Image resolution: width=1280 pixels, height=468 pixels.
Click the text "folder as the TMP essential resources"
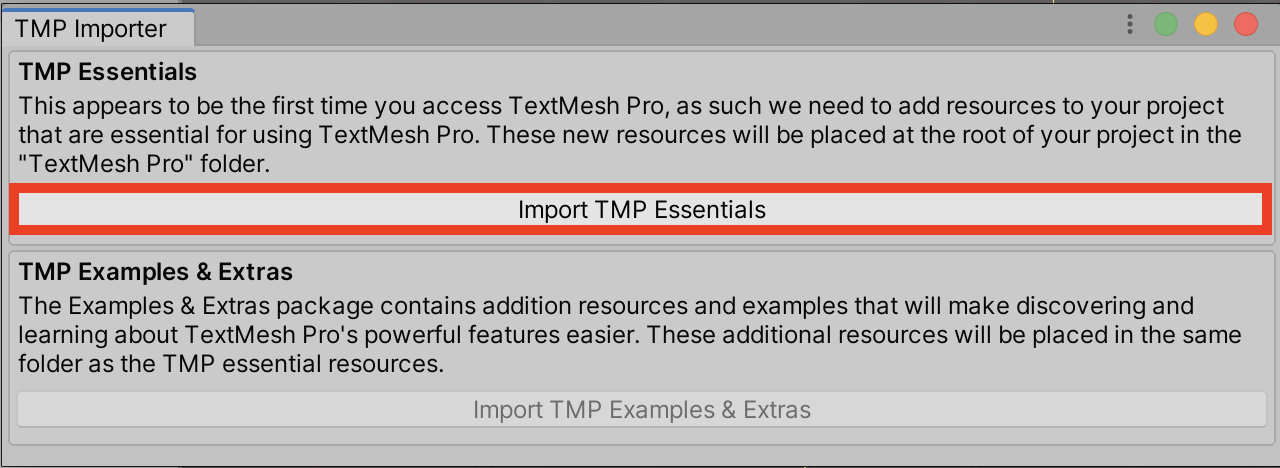tap(230, 365)
